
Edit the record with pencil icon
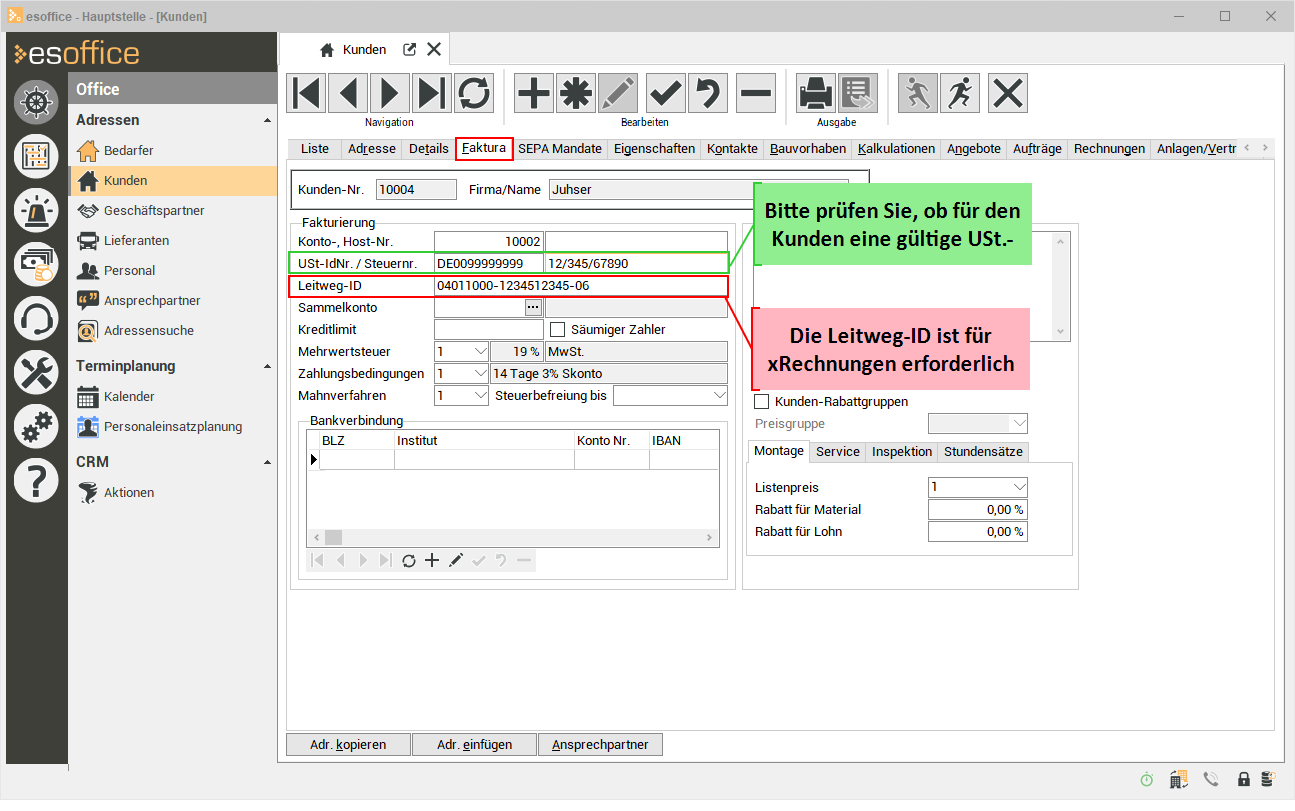(x=618, y=93)
